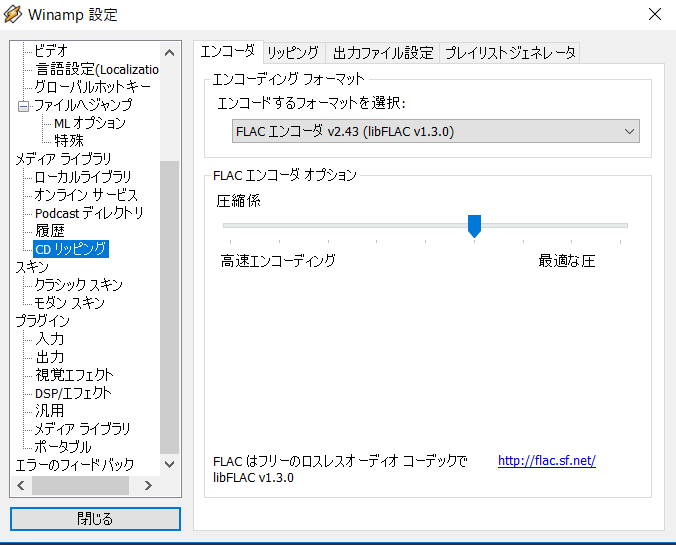Select 入力 plugin item
The height and width of the screenshot is (545, 676).
point(50,339)
